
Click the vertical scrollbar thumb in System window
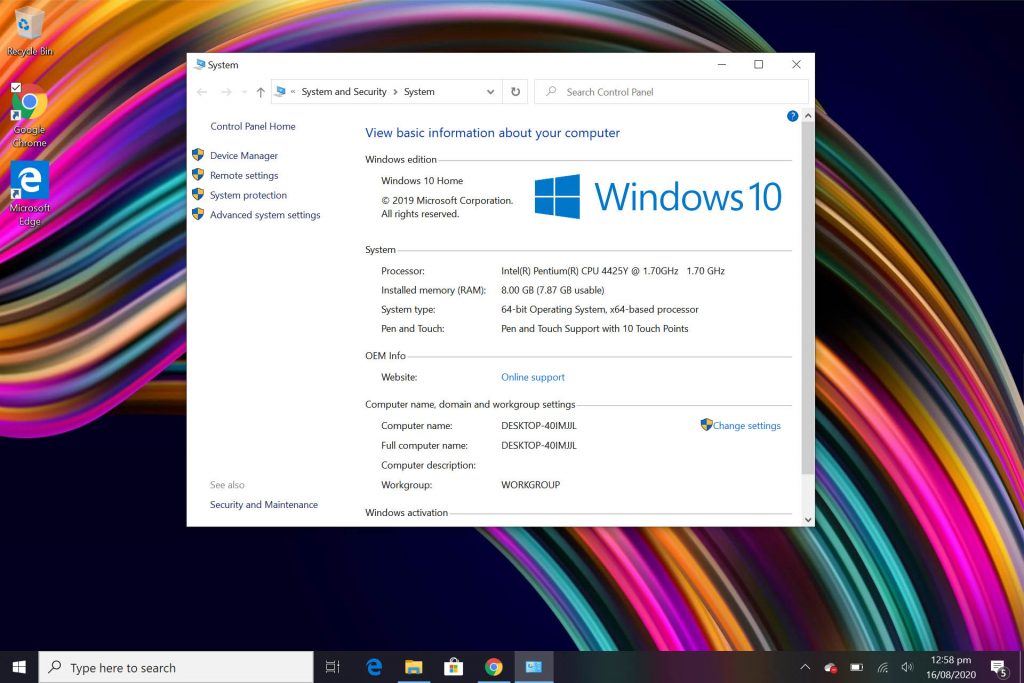point(808,298)
